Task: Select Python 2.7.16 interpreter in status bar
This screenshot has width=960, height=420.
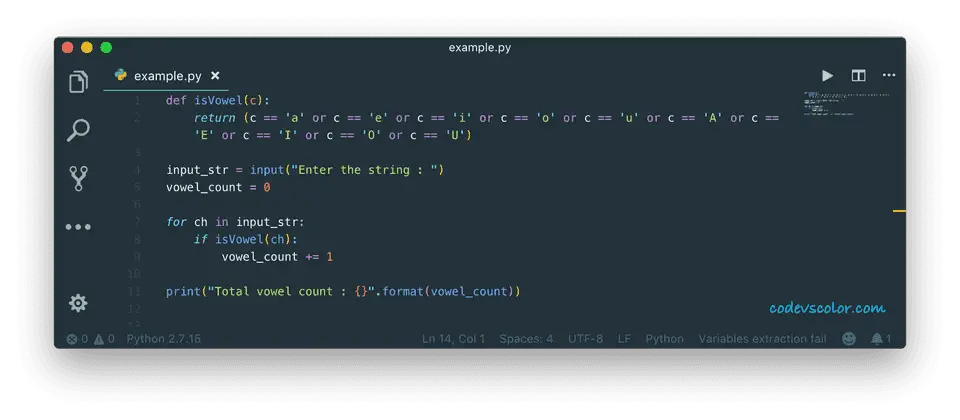Action: 163,339
